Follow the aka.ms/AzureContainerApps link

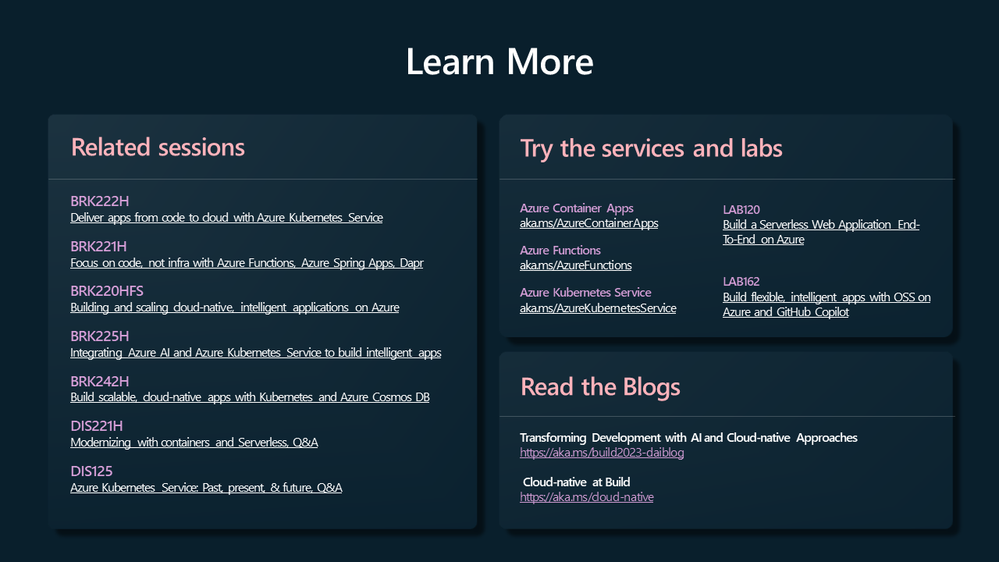pos(589,223)
